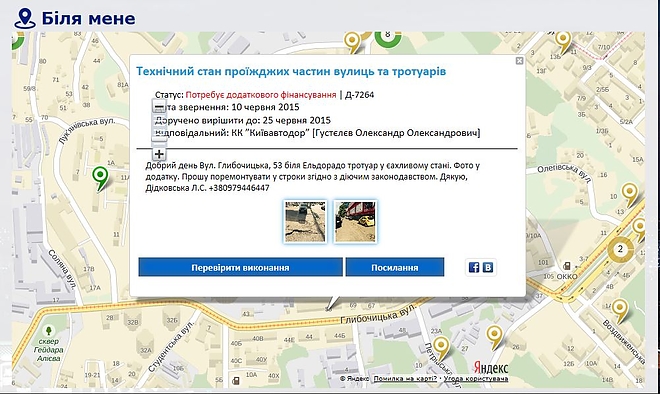
Task: Zoom out map with minus button
Action: pyautogui.click(x=159, y=107)
